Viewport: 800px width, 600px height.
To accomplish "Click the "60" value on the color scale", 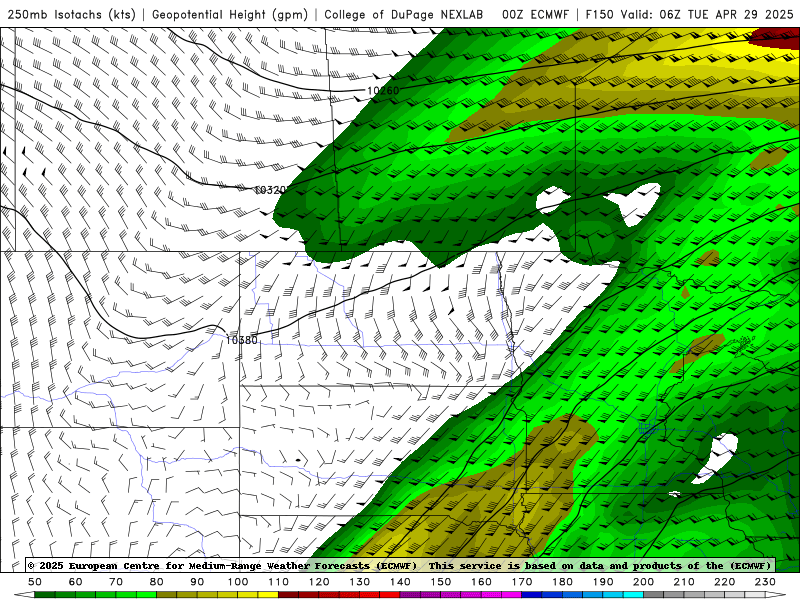I will (76, 582).
